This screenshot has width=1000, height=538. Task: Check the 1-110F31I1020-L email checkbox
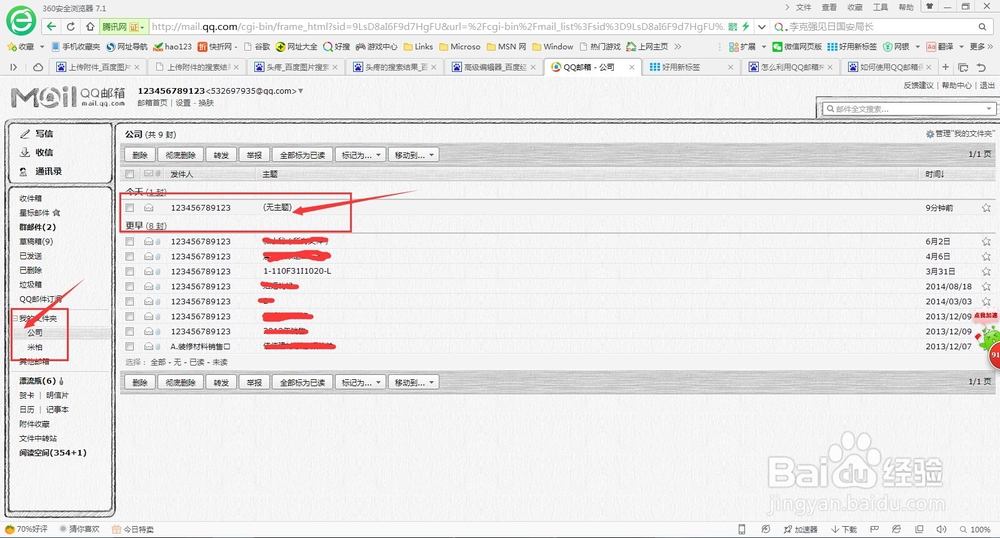130,272
